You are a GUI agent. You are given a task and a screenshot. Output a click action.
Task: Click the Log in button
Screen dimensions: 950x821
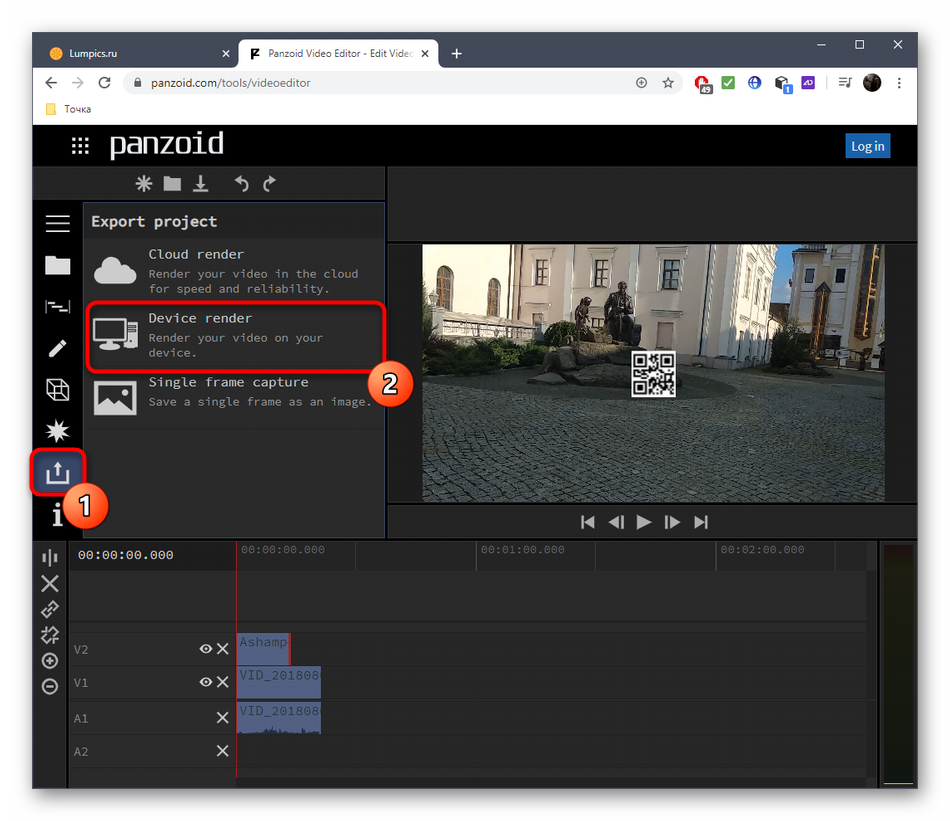pyautogui.click(x=867, y=146)
